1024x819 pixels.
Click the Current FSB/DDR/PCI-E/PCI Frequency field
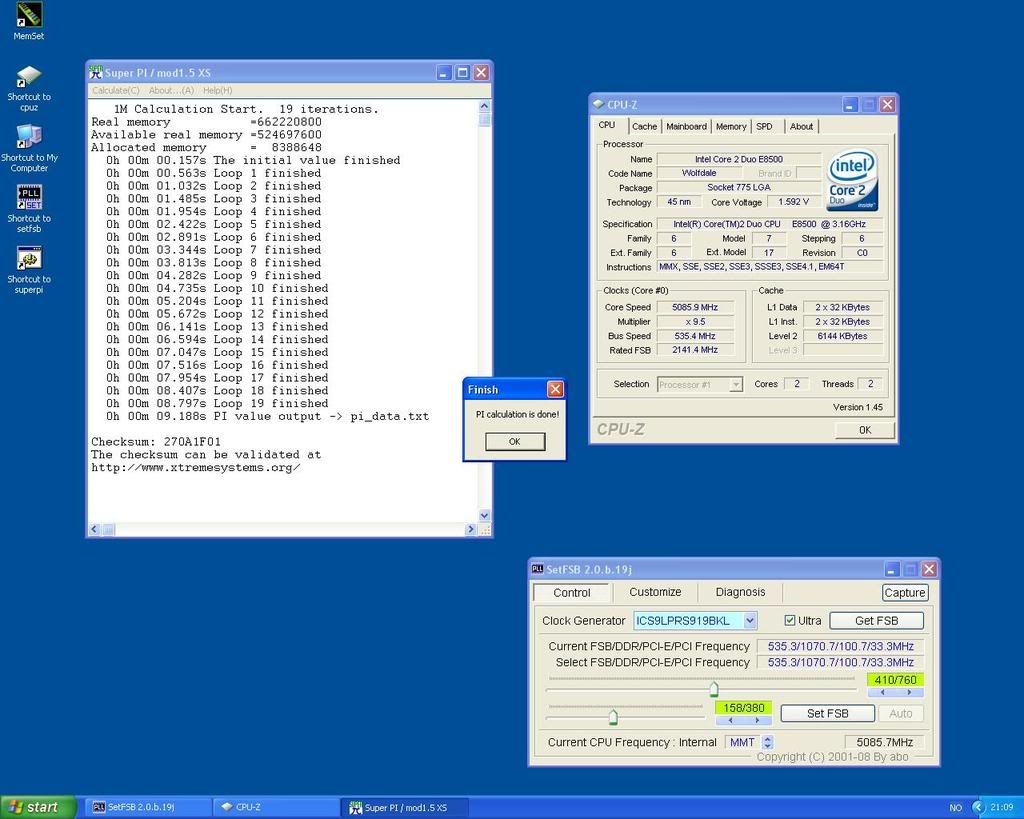[840, 646]
